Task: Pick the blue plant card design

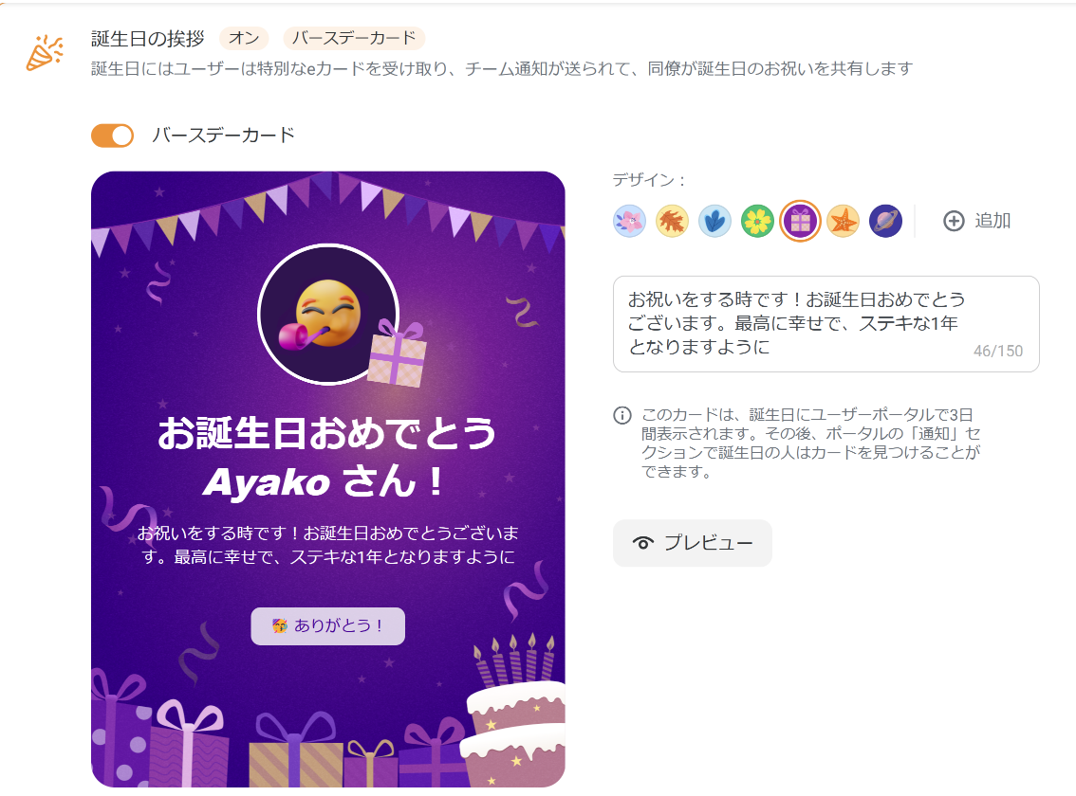Action: pos(714,221)
